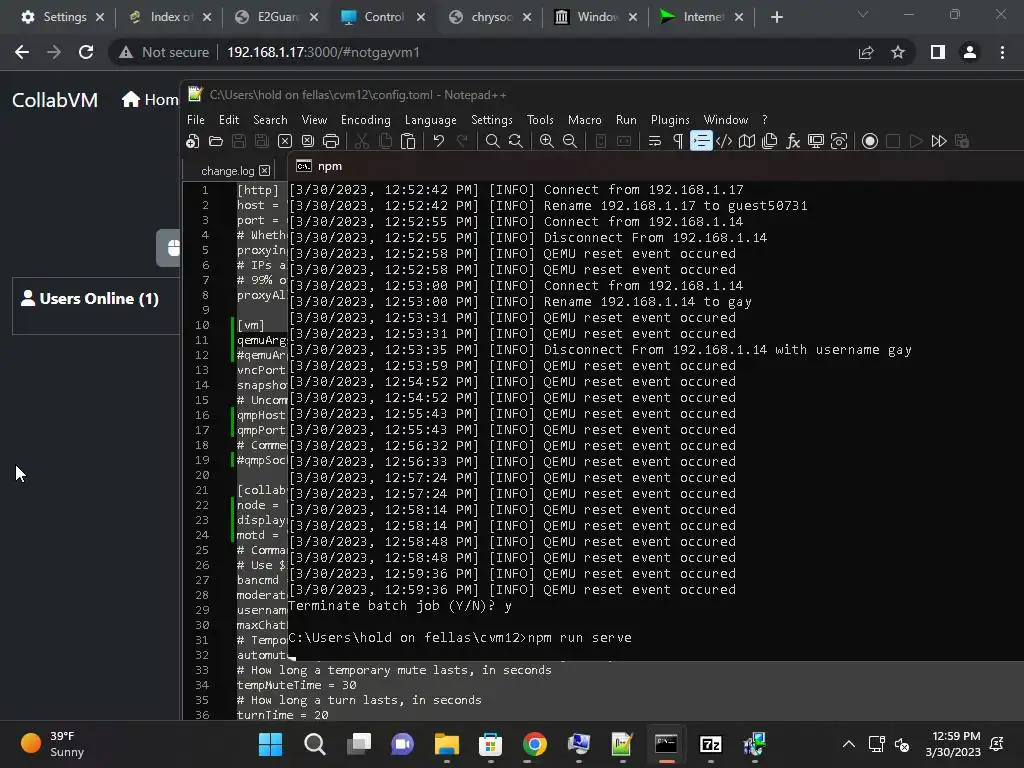Image resolution: width=1024 pixels, height=768 pixels.
Task: Click the Replace icon in toolbar
Action: (515, 141)
